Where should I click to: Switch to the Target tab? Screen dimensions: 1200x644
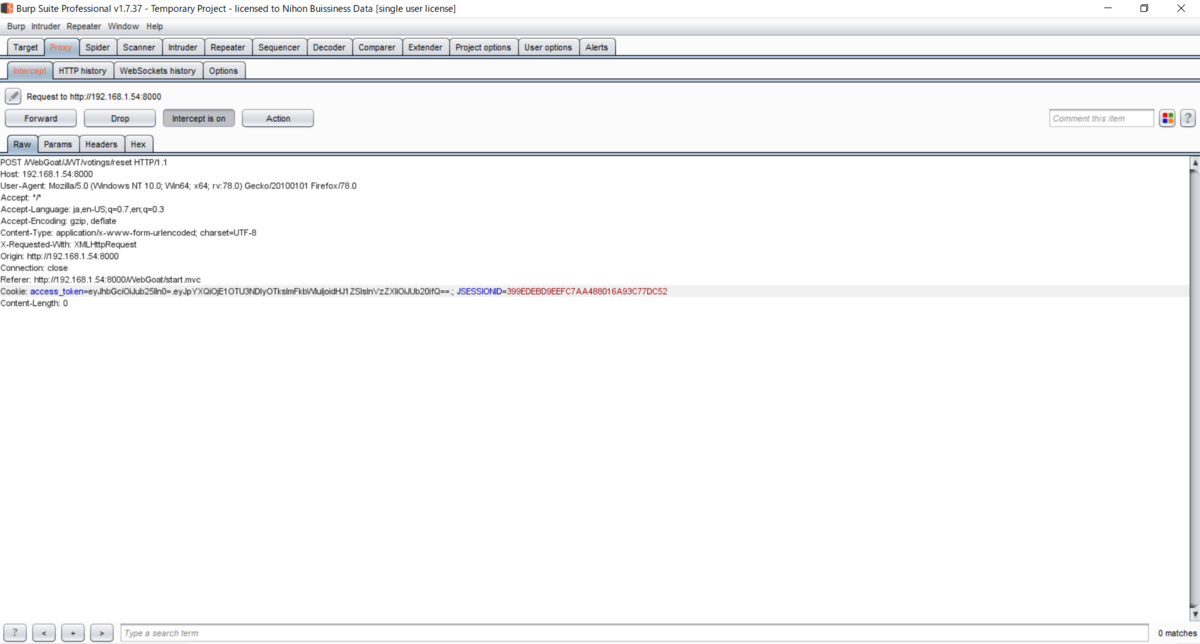26,47
